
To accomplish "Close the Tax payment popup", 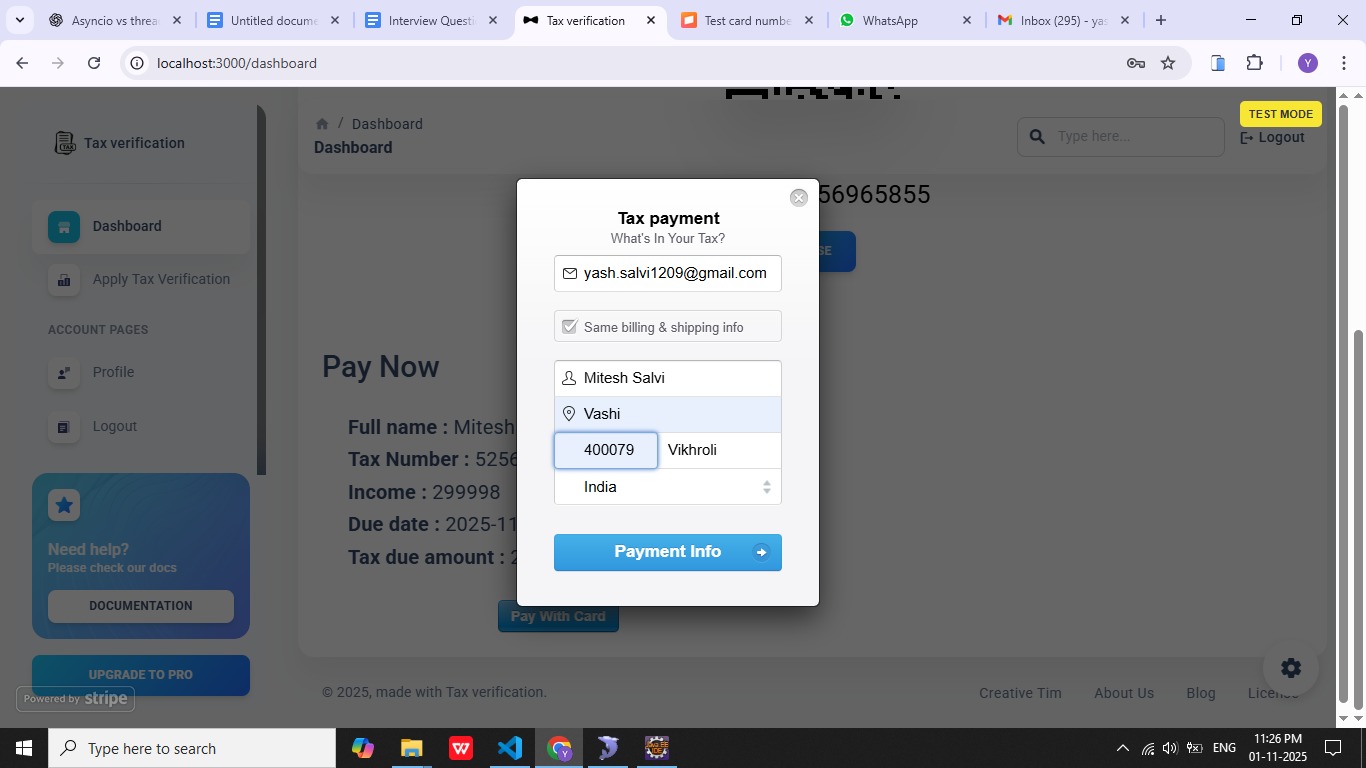I will [x=798, y=198].
